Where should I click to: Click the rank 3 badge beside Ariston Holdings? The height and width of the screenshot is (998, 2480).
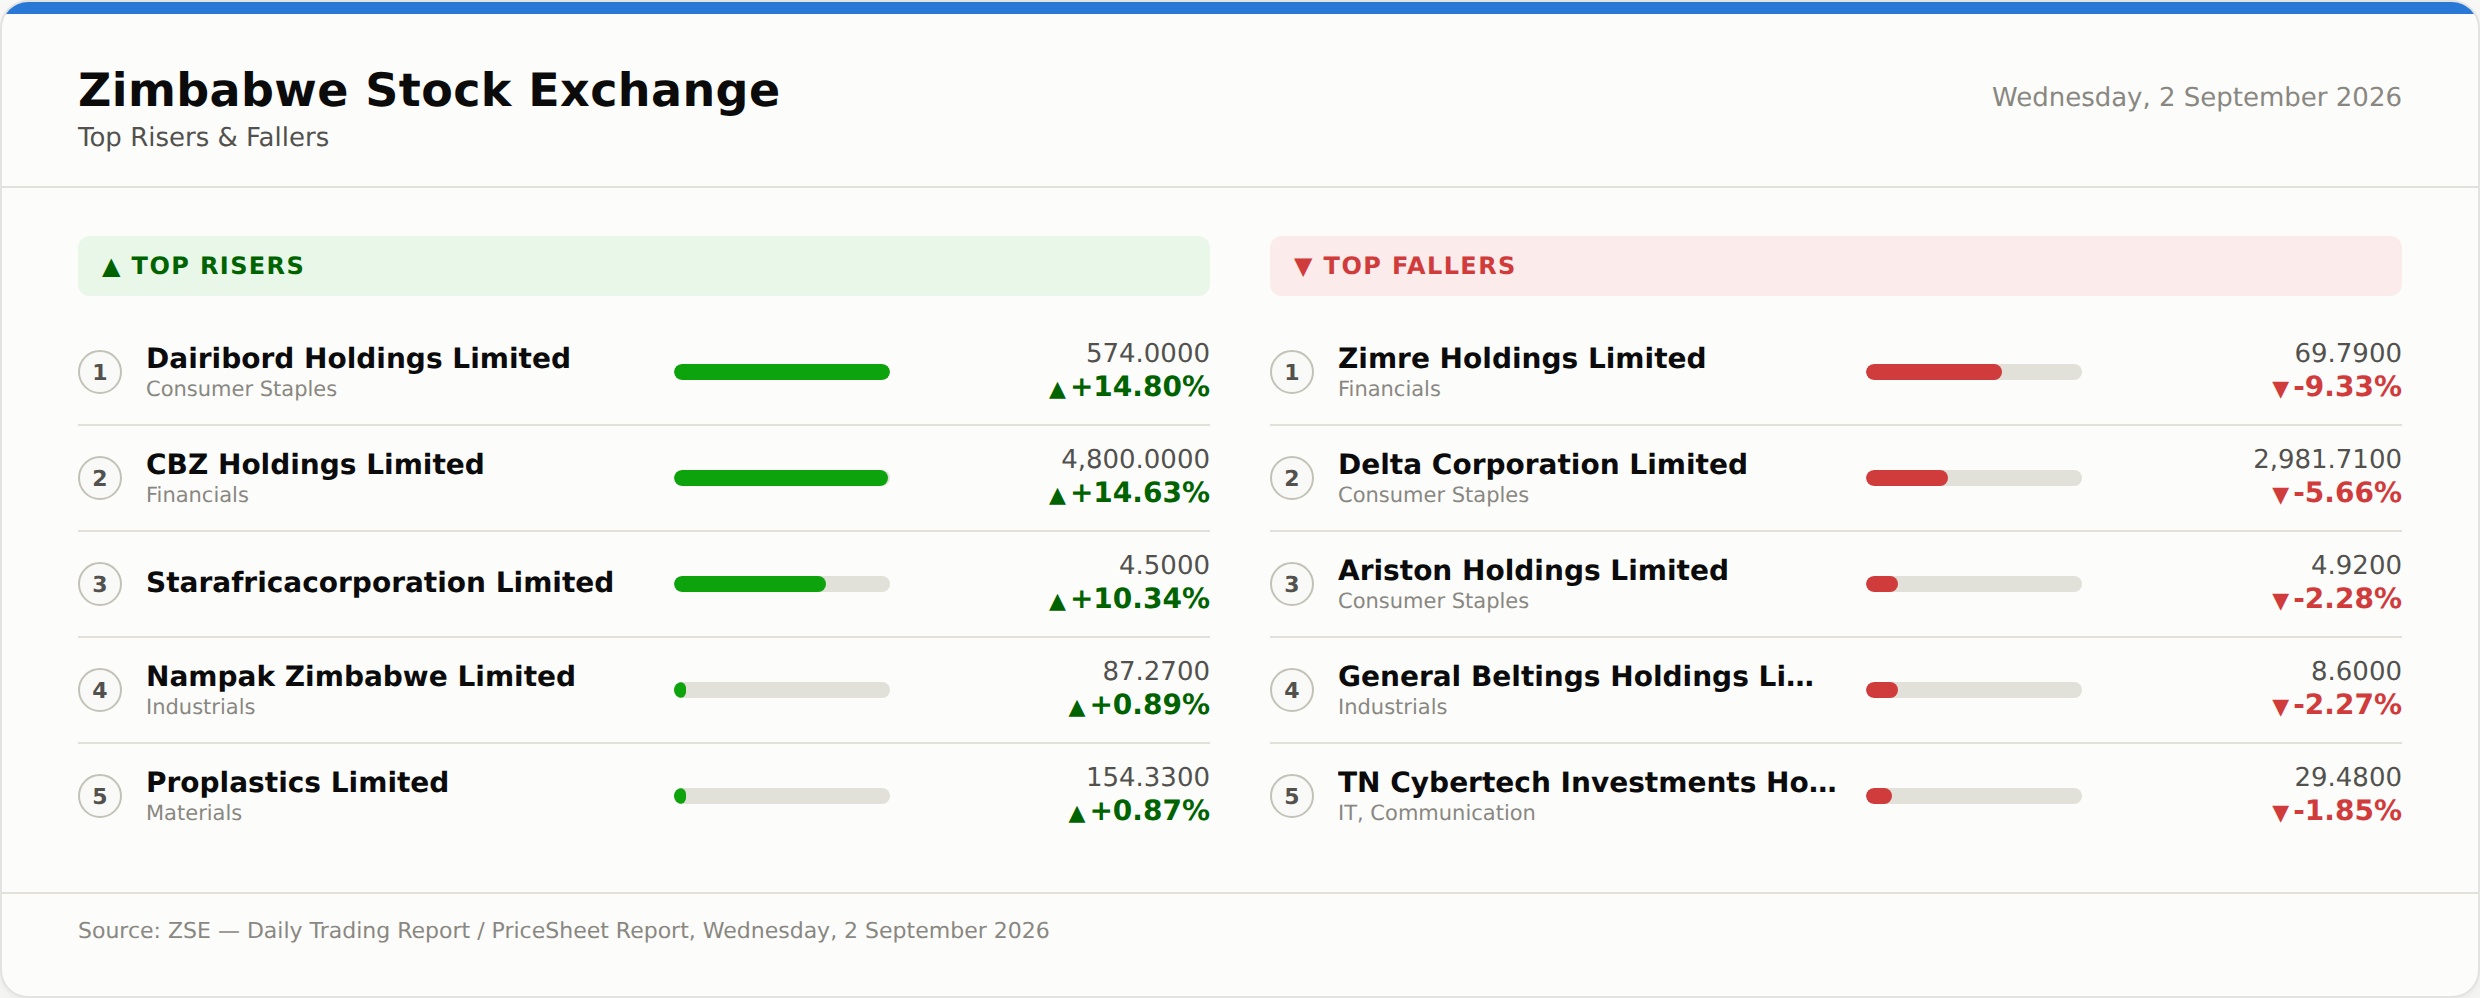click(x=1292, y=584)
